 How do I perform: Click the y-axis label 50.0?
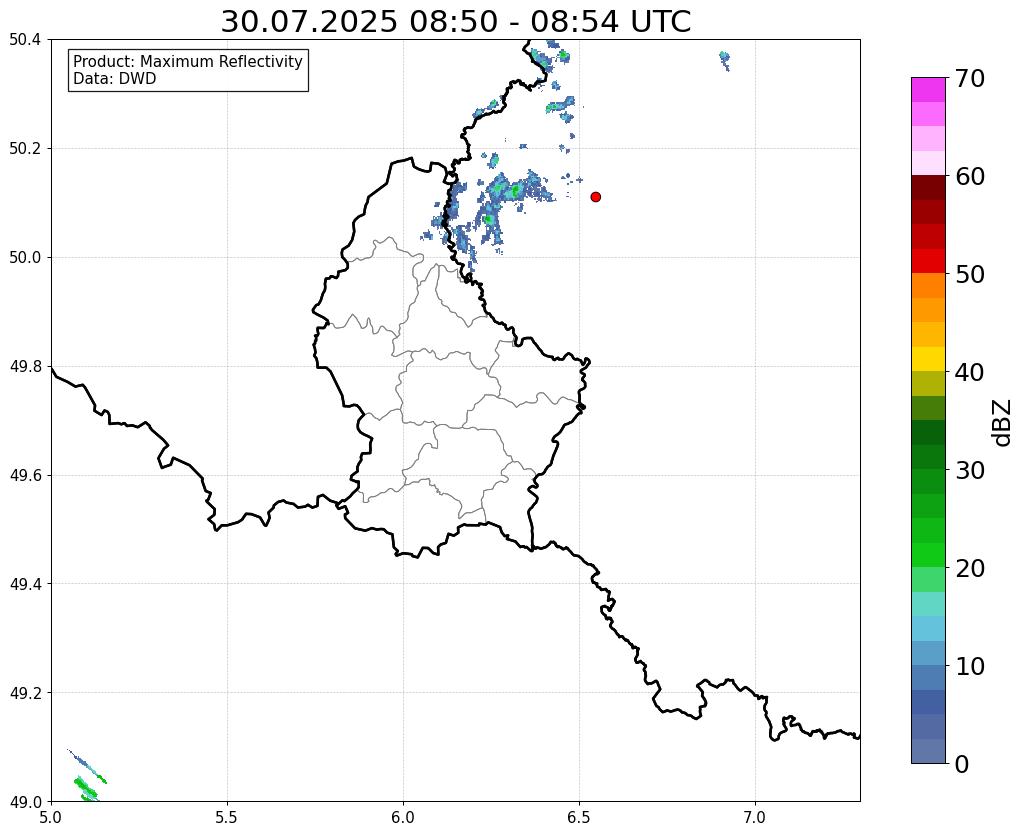25,258
